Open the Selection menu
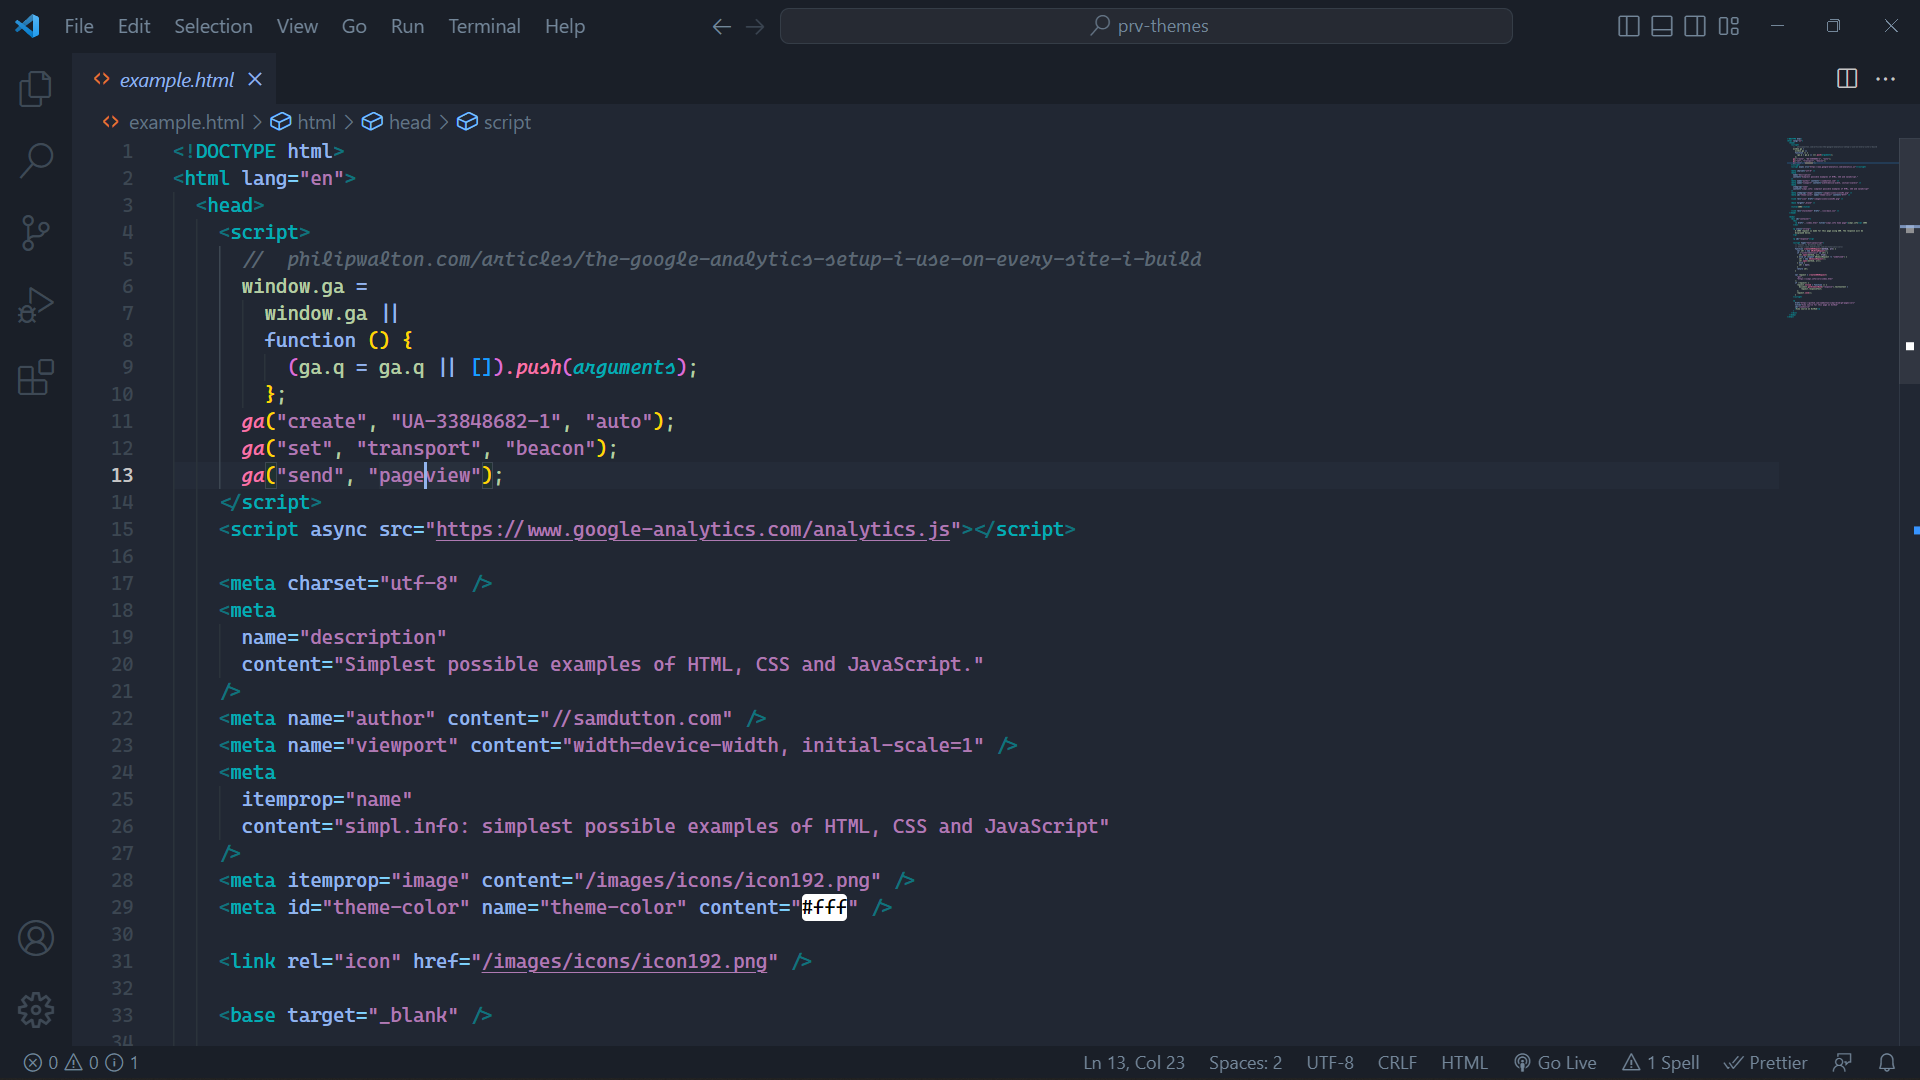The height and width of the screenshot is (1080, 1920). tap(213, 26)
